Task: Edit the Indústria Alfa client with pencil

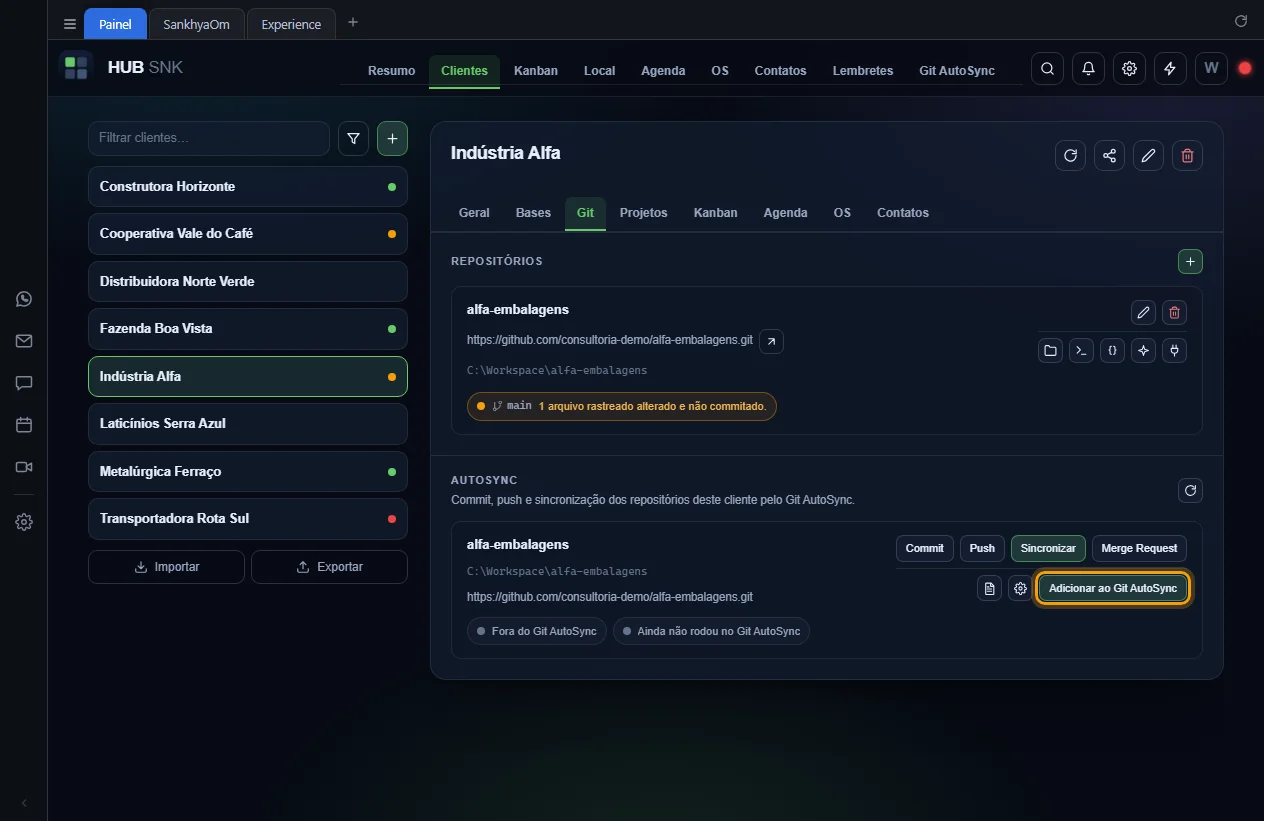Action: (1148, 155)
